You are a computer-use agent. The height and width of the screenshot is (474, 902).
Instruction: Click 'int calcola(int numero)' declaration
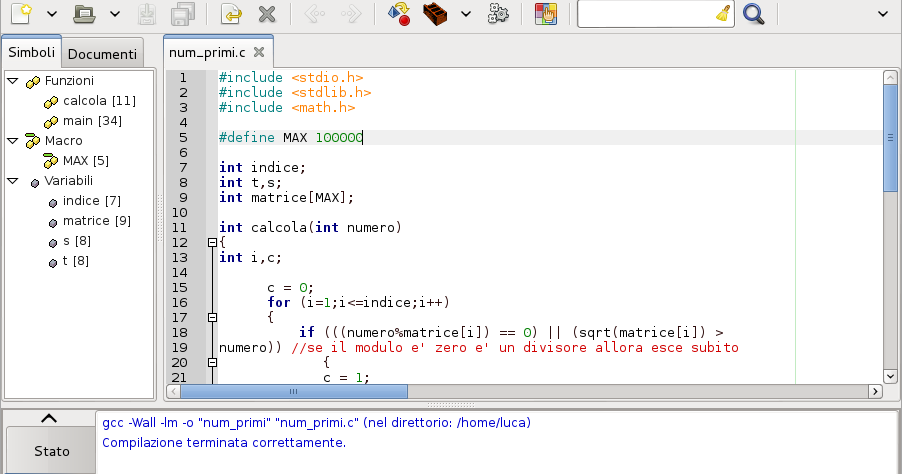pos(310,228)
